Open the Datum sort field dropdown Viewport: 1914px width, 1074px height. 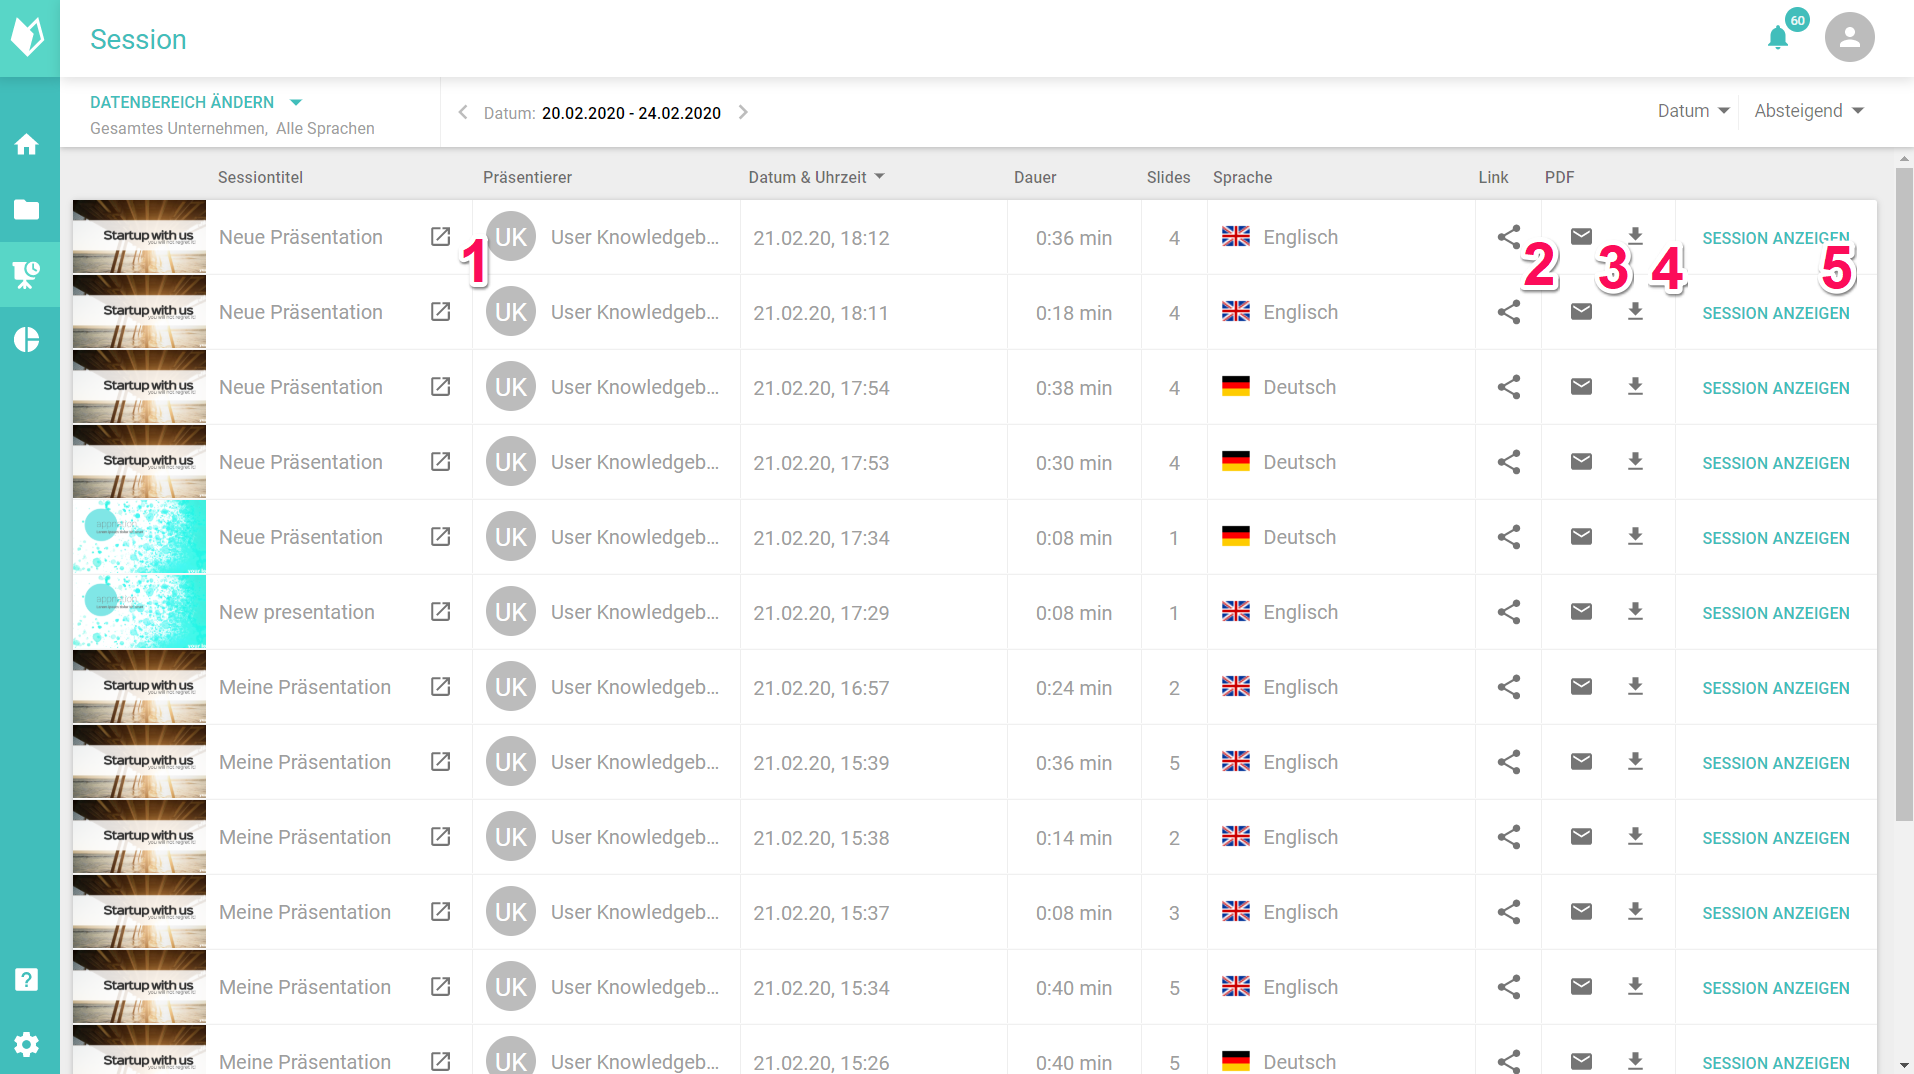point(1693,111)
